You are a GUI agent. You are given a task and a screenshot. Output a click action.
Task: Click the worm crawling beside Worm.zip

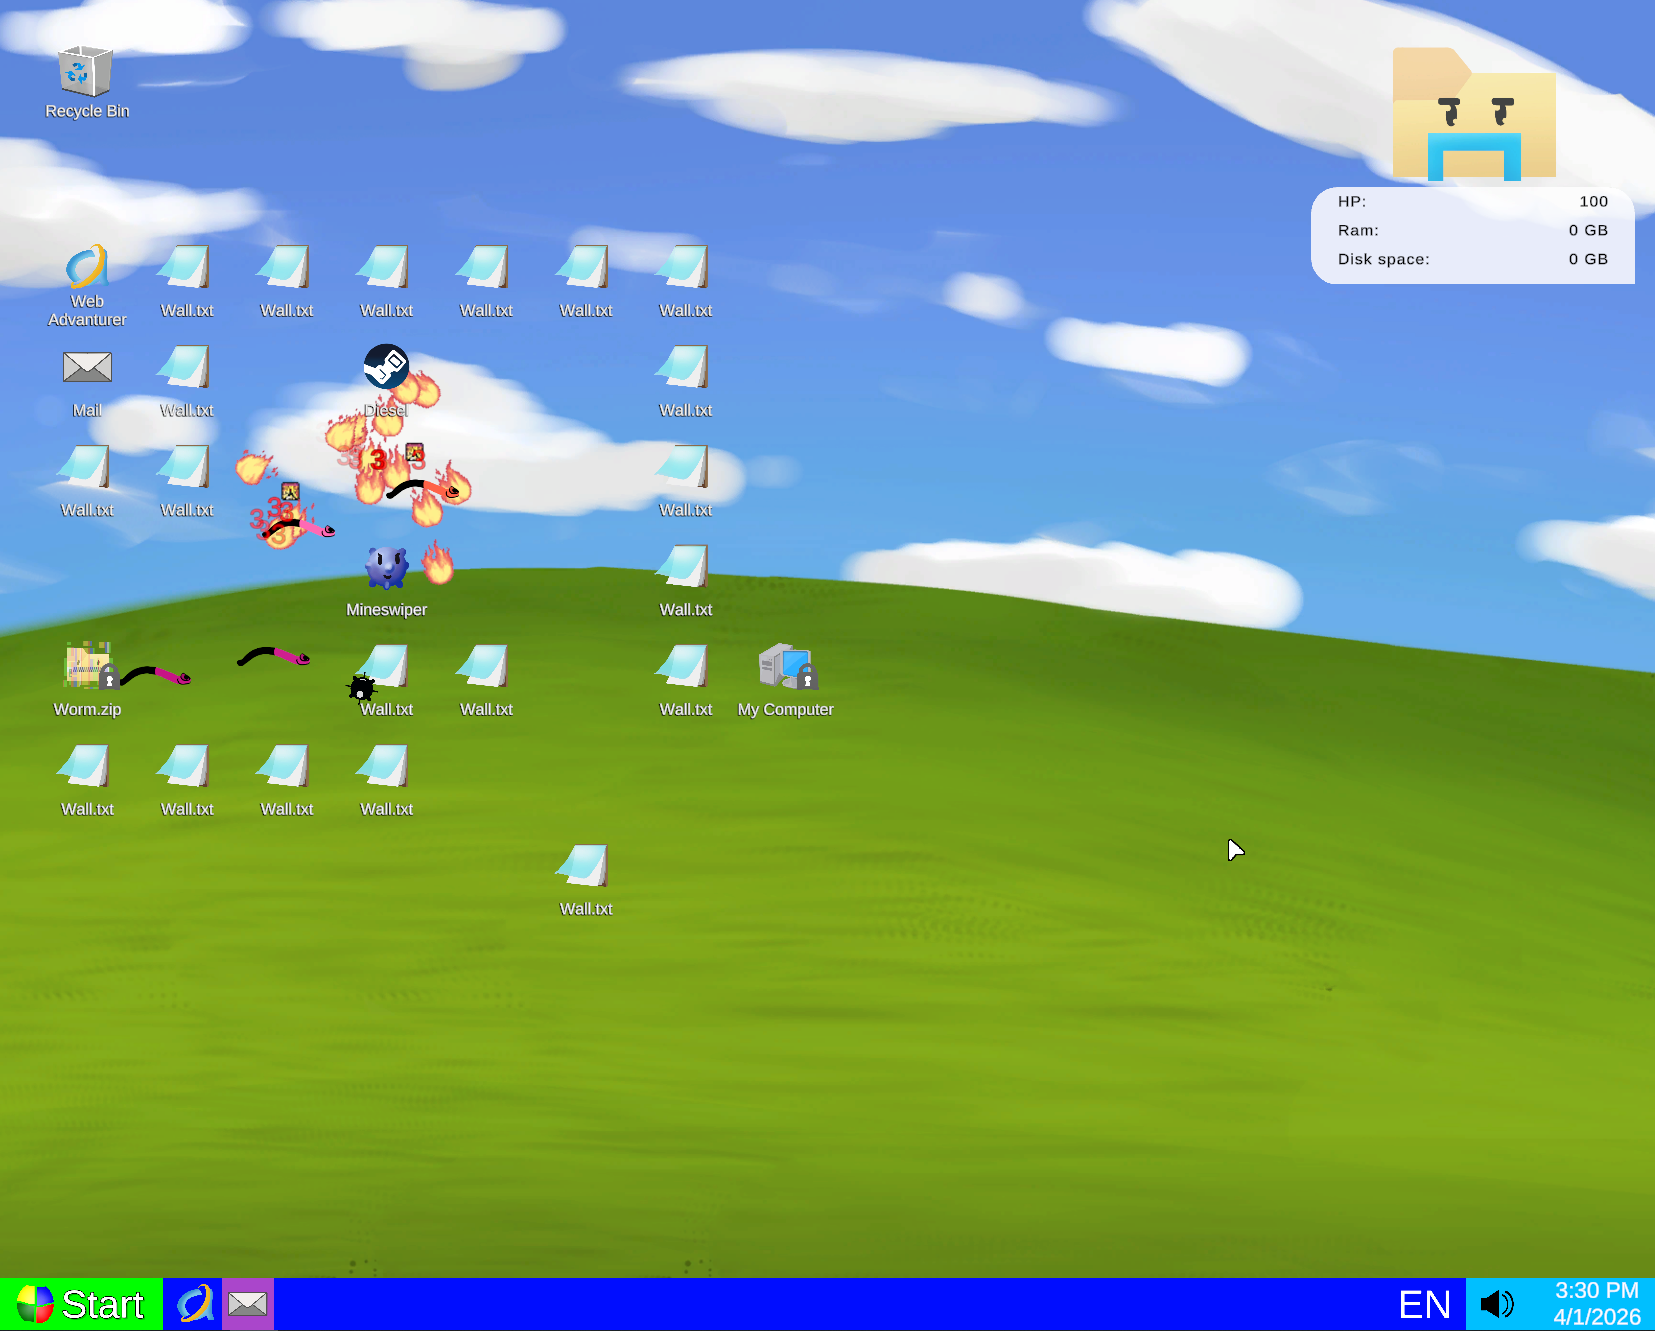click(155, 676)
